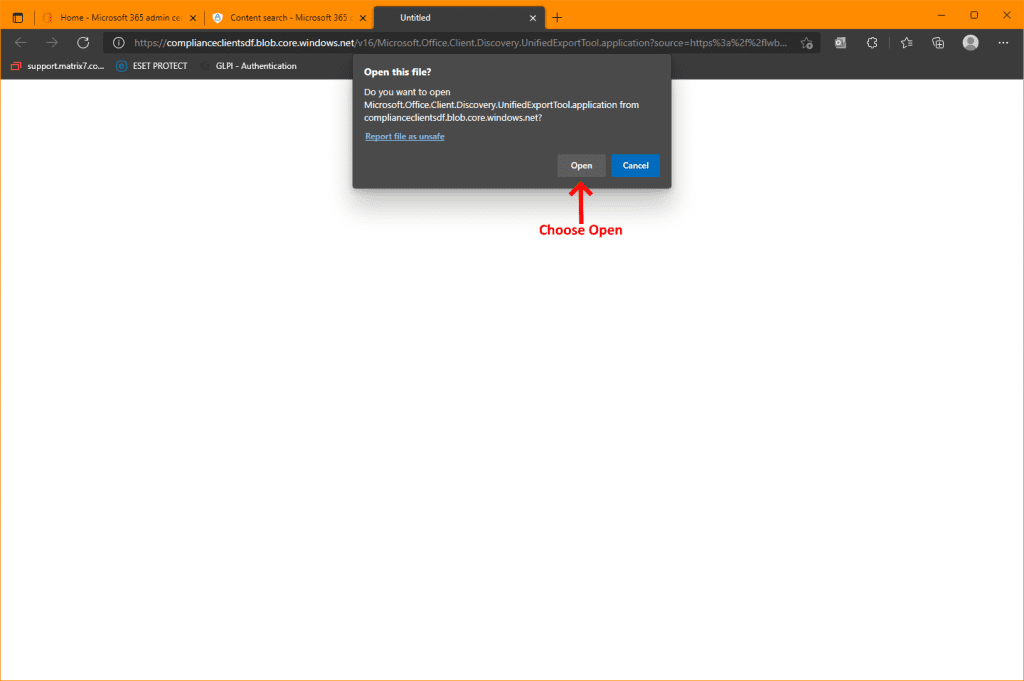Screen dimensions: 1024x681
Task: Open GLPI - Authentication bookmark
Action: (x=249, y=66)
